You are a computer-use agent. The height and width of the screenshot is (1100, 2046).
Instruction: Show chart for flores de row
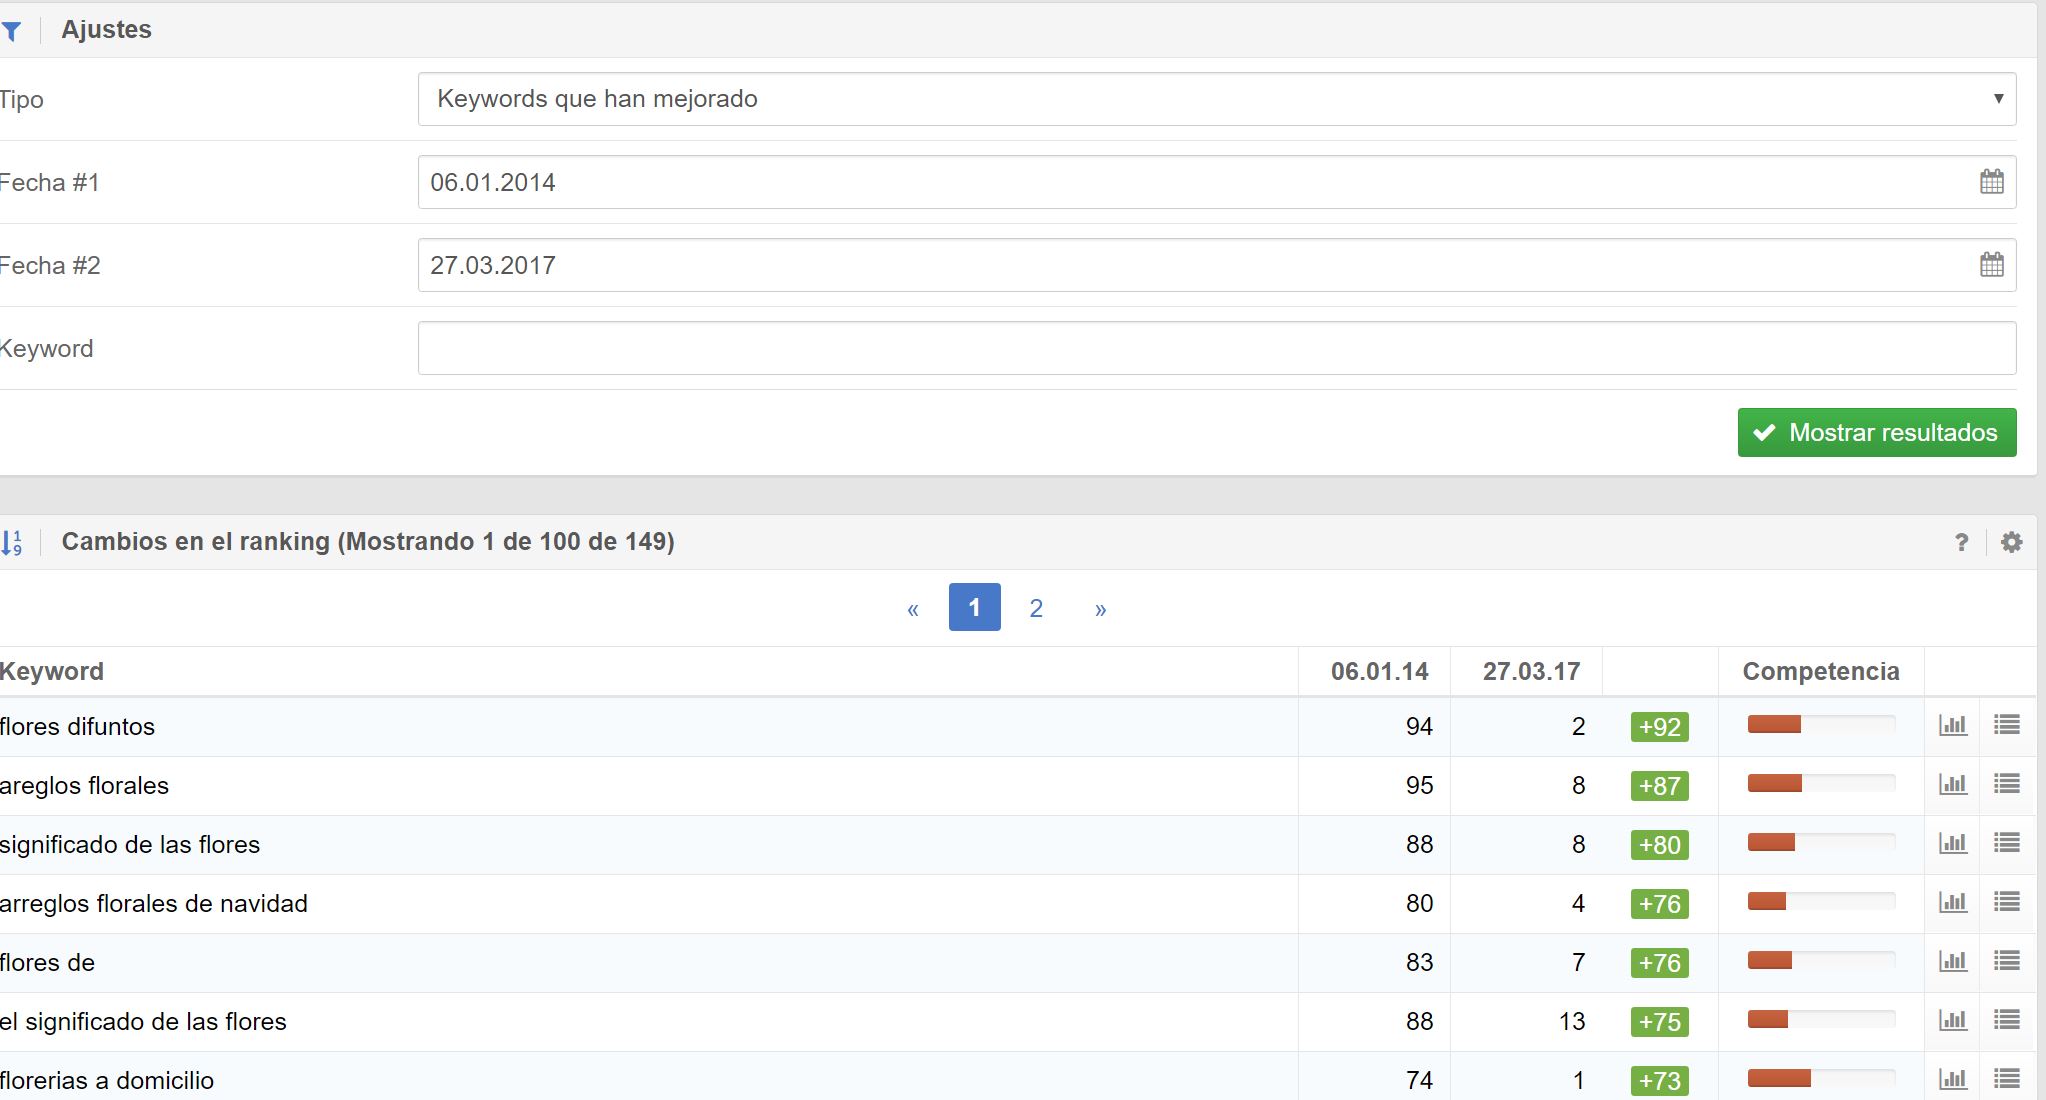pos(1952,962)
